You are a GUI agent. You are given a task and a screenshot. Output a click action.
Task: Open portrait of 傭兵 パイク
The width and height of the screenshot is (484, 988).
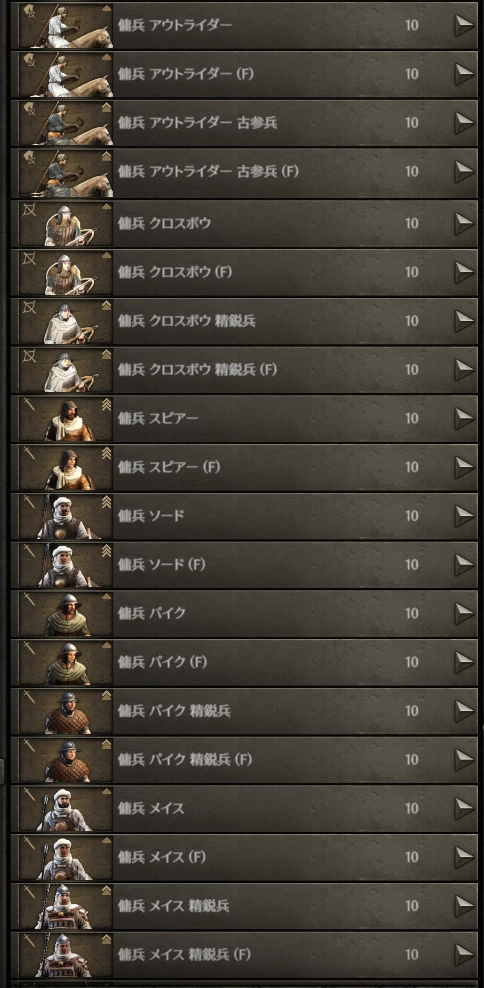click(x=66, y=614)
